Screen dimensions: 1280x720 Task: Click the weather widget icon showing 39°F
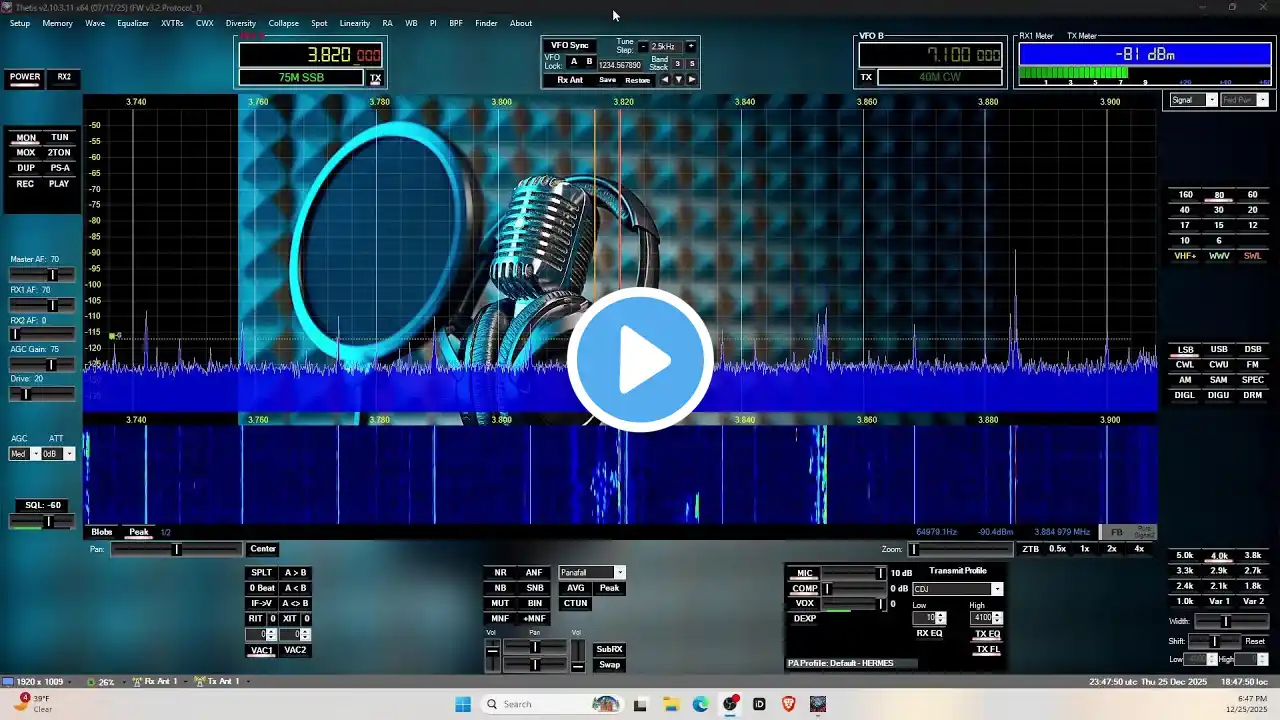point(22,702)
